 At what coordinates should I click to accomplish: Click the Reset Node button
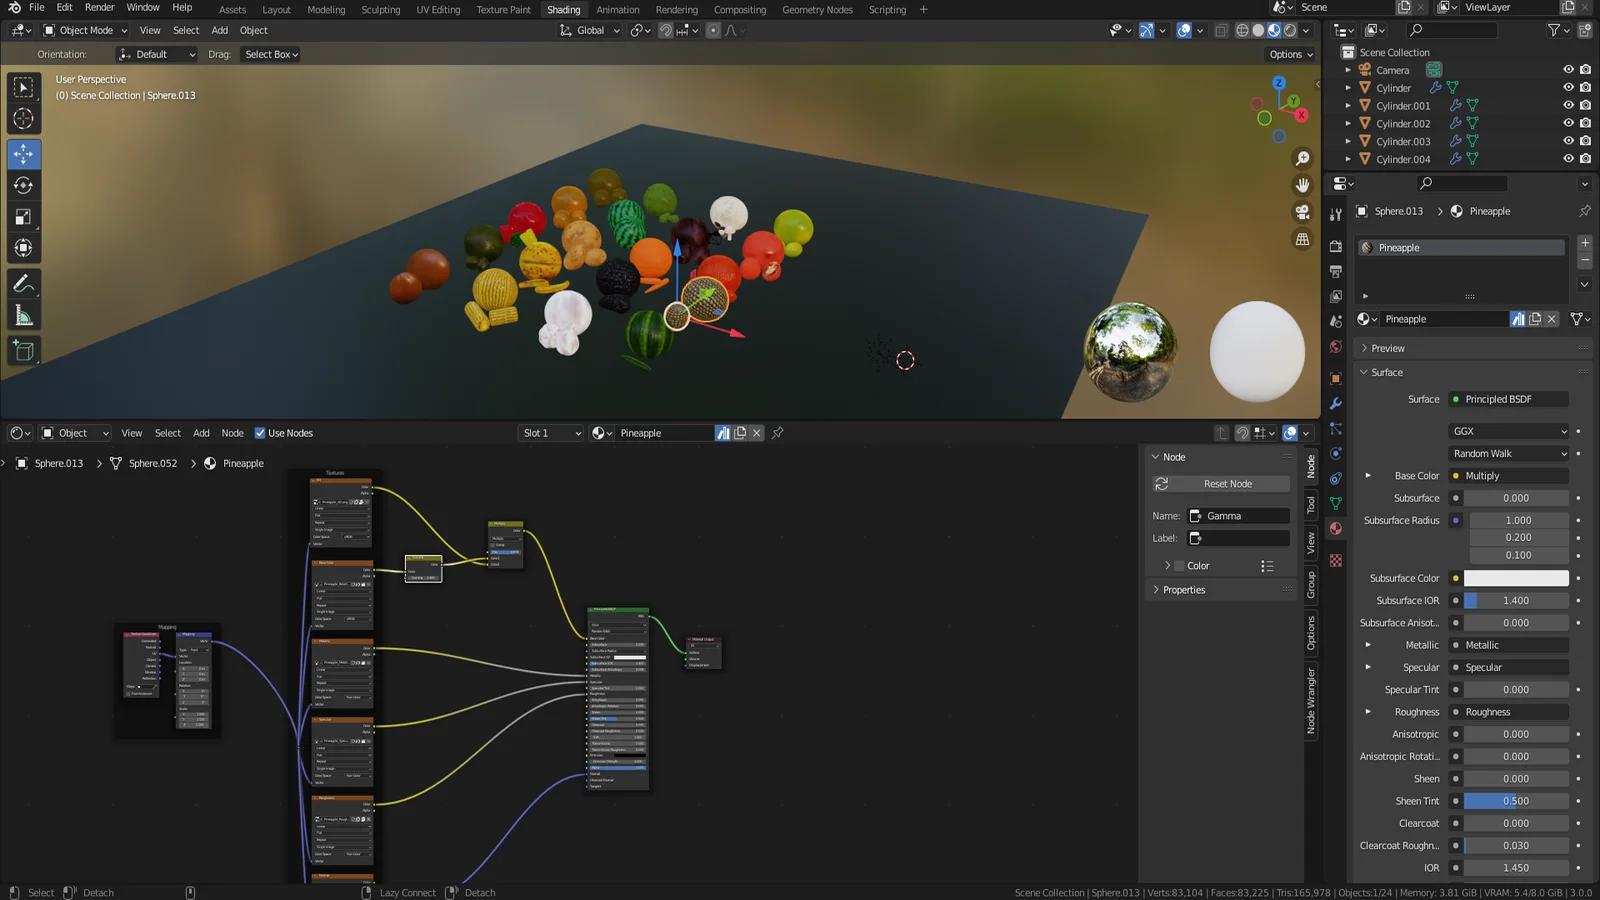click(1220, 483)
